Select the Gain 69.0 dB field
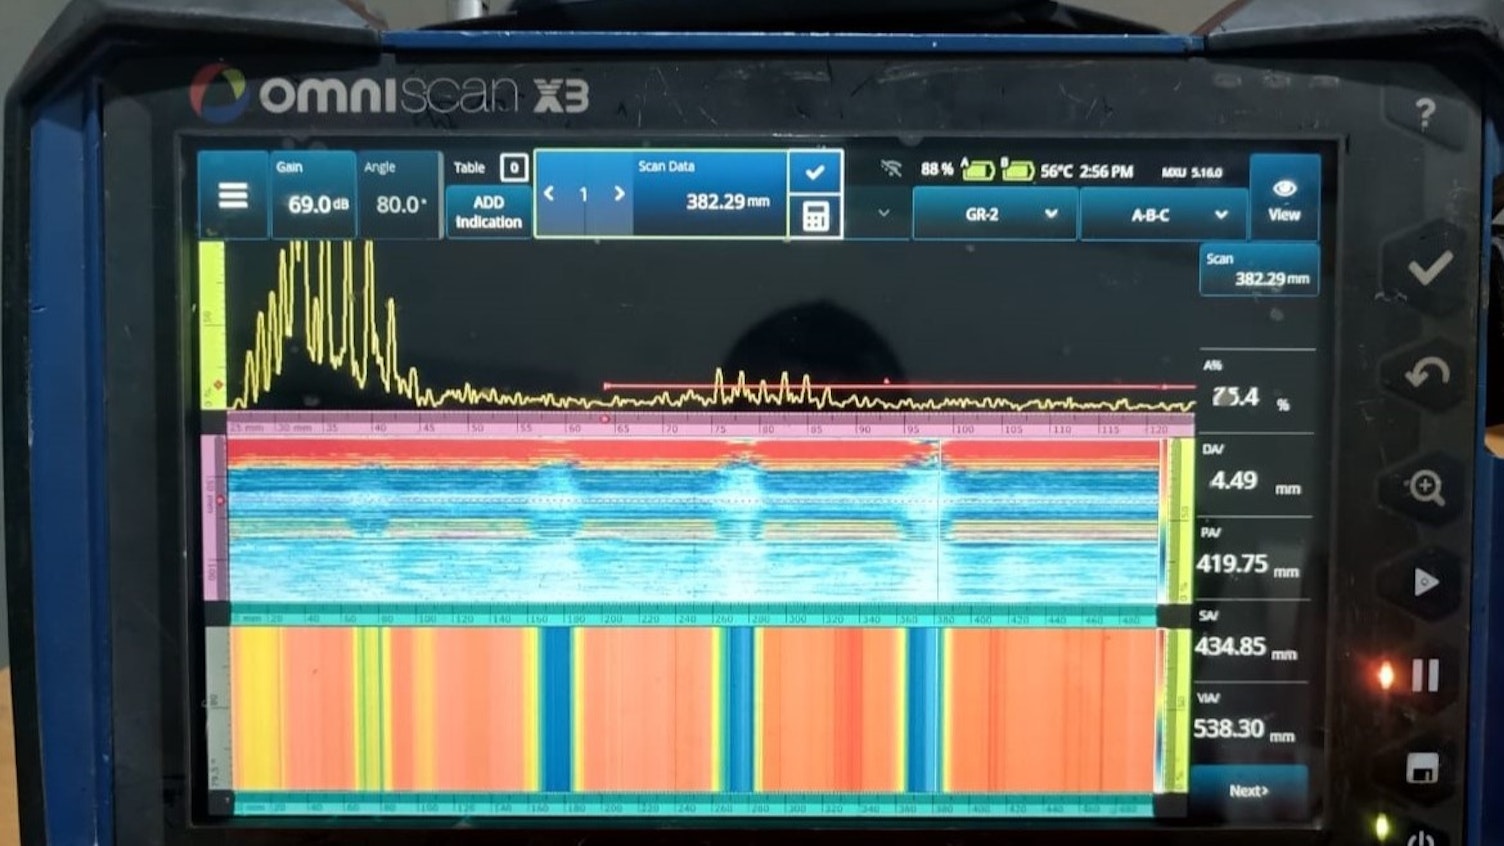 click(x=314, y=195)
